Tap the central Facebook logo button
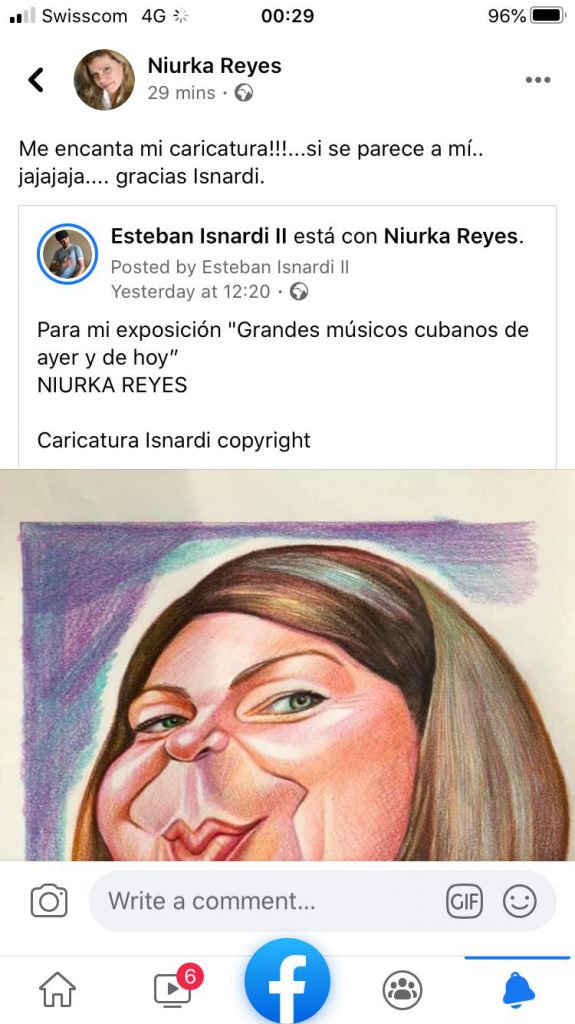Image resolution: width=575 pixels, height=1024 pixels. coord(288,982)
